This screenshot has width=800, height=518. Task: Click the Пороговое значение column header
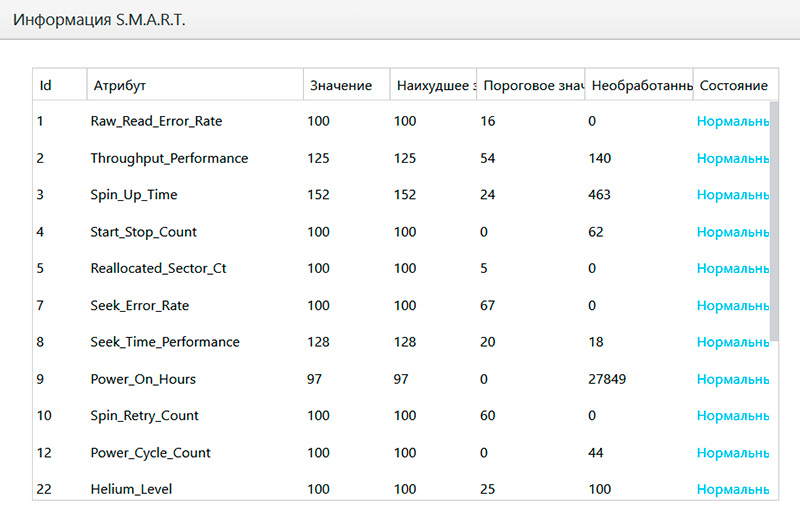531,86
